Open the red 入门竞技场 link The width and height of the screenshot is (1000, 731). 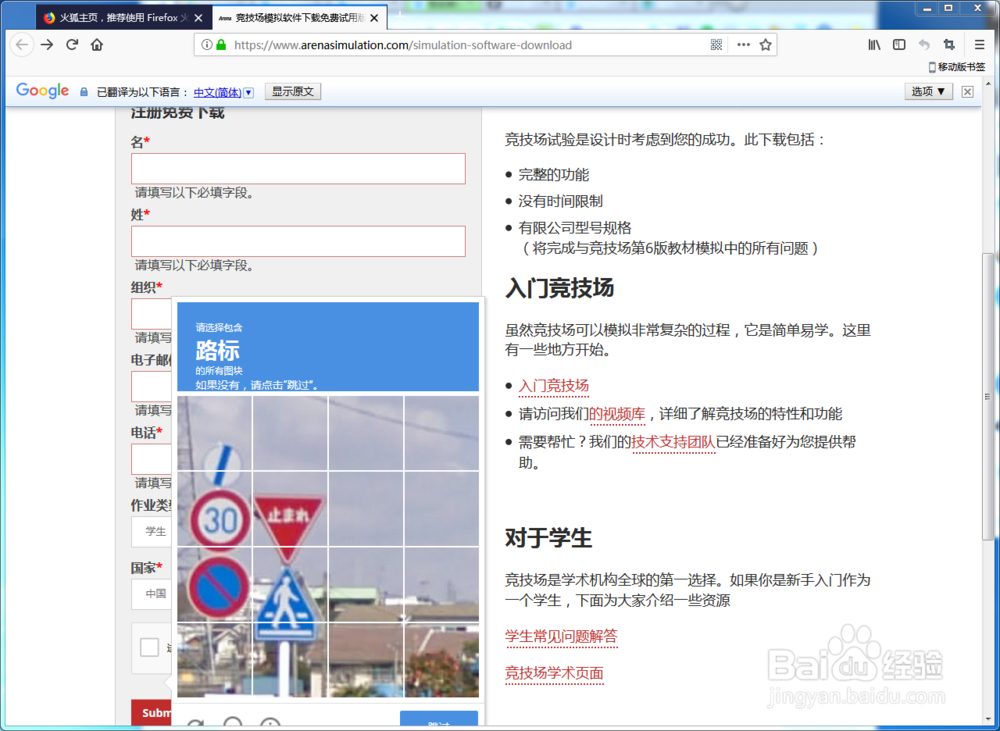tap(554, 386)
